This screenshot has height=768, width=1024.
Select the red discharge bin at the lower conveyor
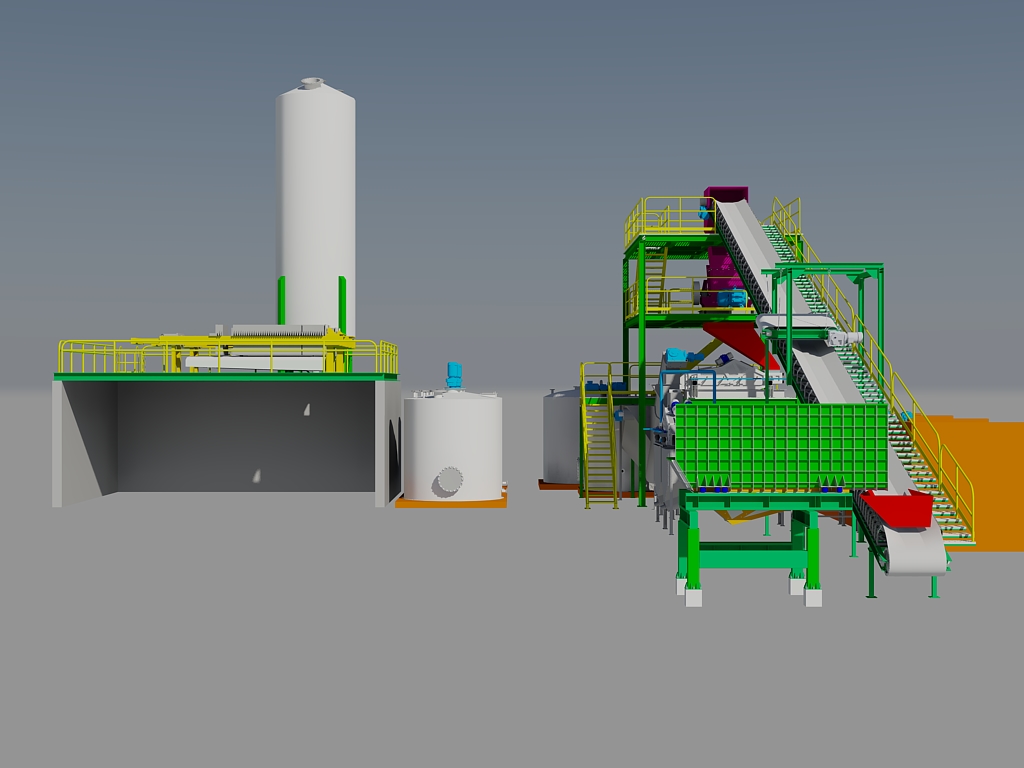click(x=897, y=509)
